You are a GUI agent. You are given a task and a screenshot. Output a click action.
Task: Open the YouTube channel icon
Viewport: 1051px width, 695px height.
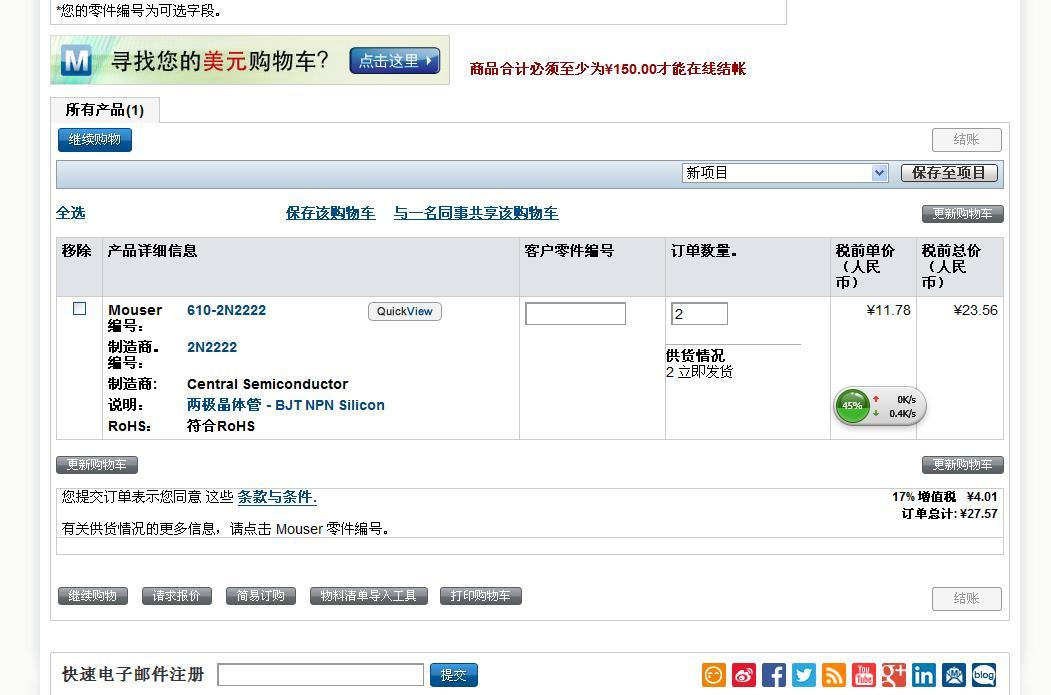click(864, 675)
